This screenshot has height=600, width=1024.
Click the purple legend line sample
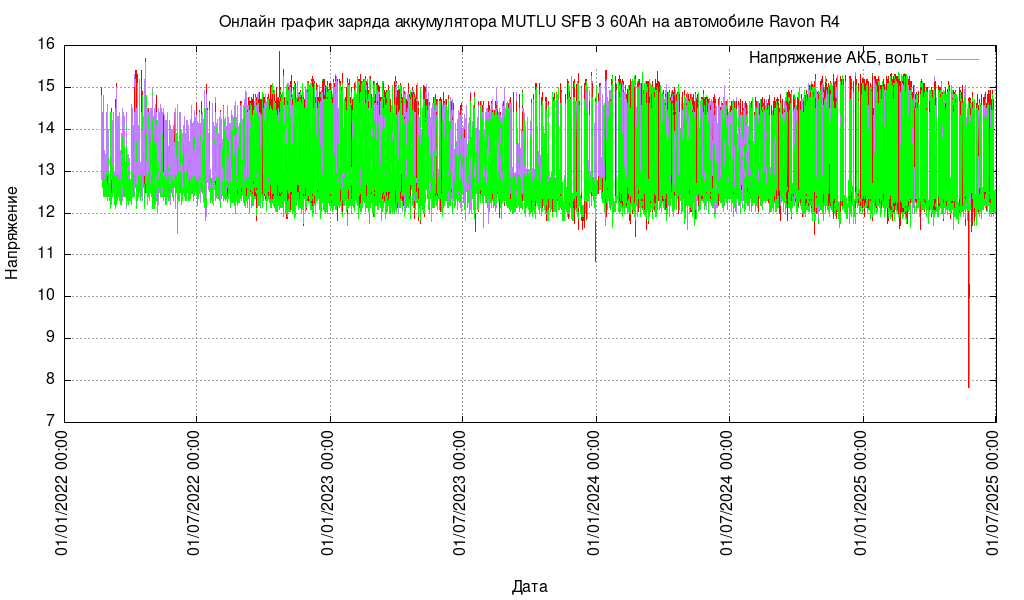(957, 59)
